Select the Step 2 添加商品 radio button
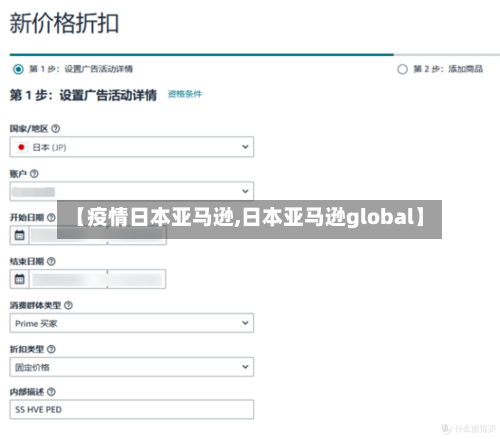This screenshot has height=439, width=500. [x=402, y=69]
